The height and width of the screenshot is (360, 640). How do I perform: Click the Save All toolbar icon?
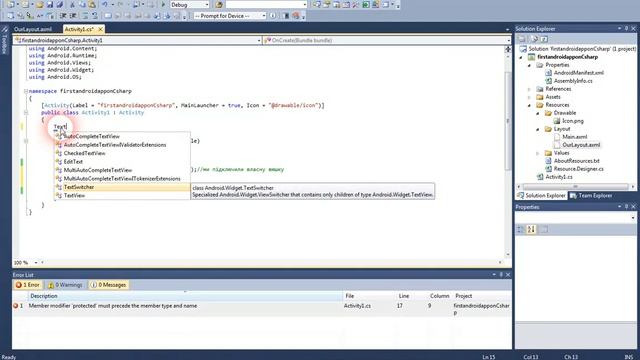60,5
